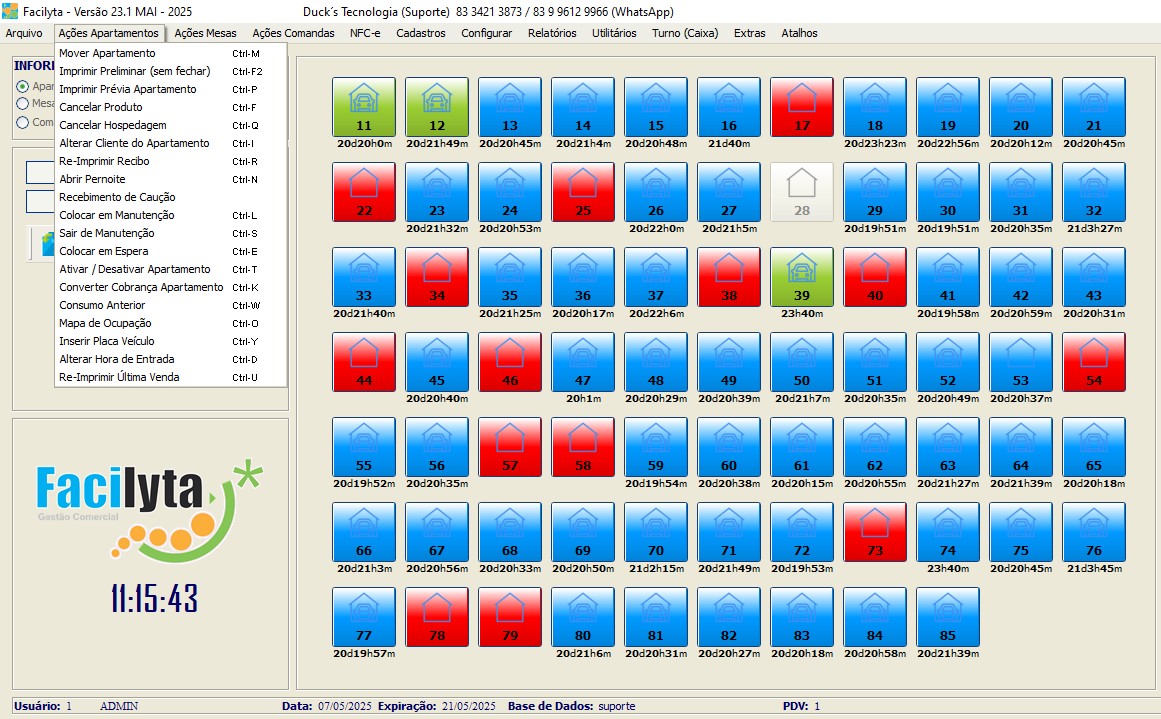This screenshot has height=719, width=1161.
Task: Open green apartment 39 tile
Action: 802,277
